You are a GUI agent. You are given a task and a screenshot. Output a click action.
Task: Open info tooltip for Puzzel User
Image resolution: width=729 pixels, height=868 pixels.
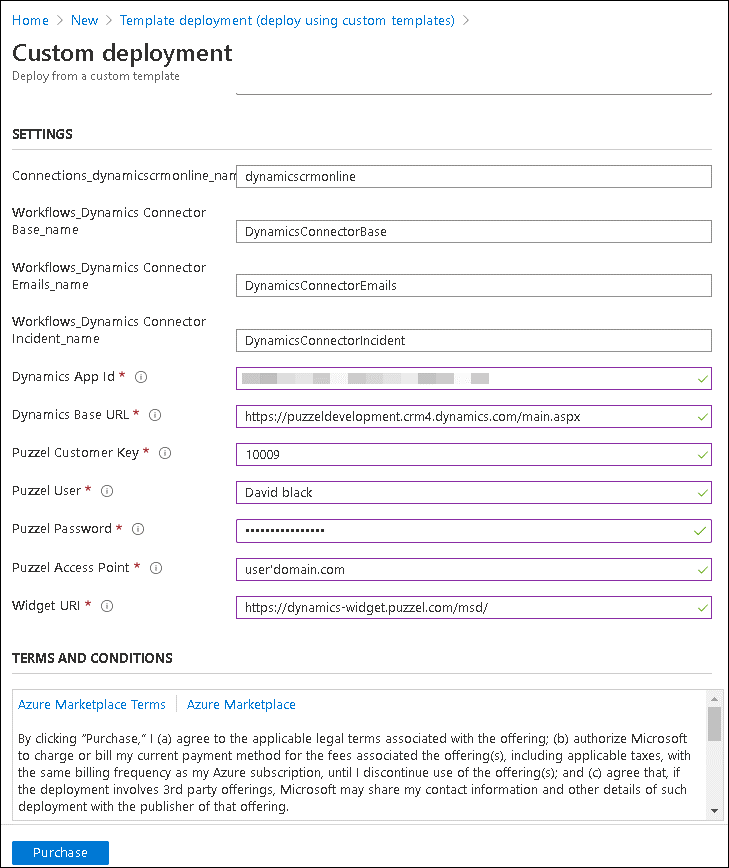pos(107,491)
